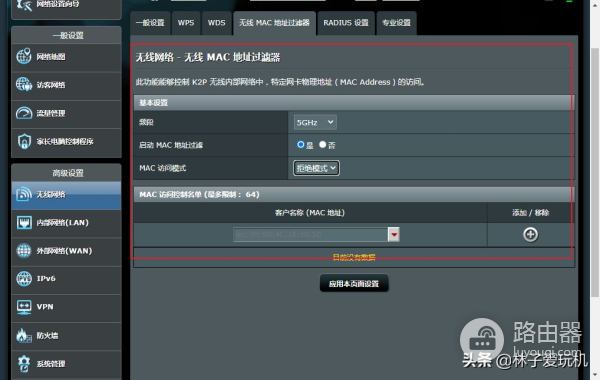This screenshot has width=600, height=380.
Task: Switch to the RADIUS 设置 tab
Action: 346,23
